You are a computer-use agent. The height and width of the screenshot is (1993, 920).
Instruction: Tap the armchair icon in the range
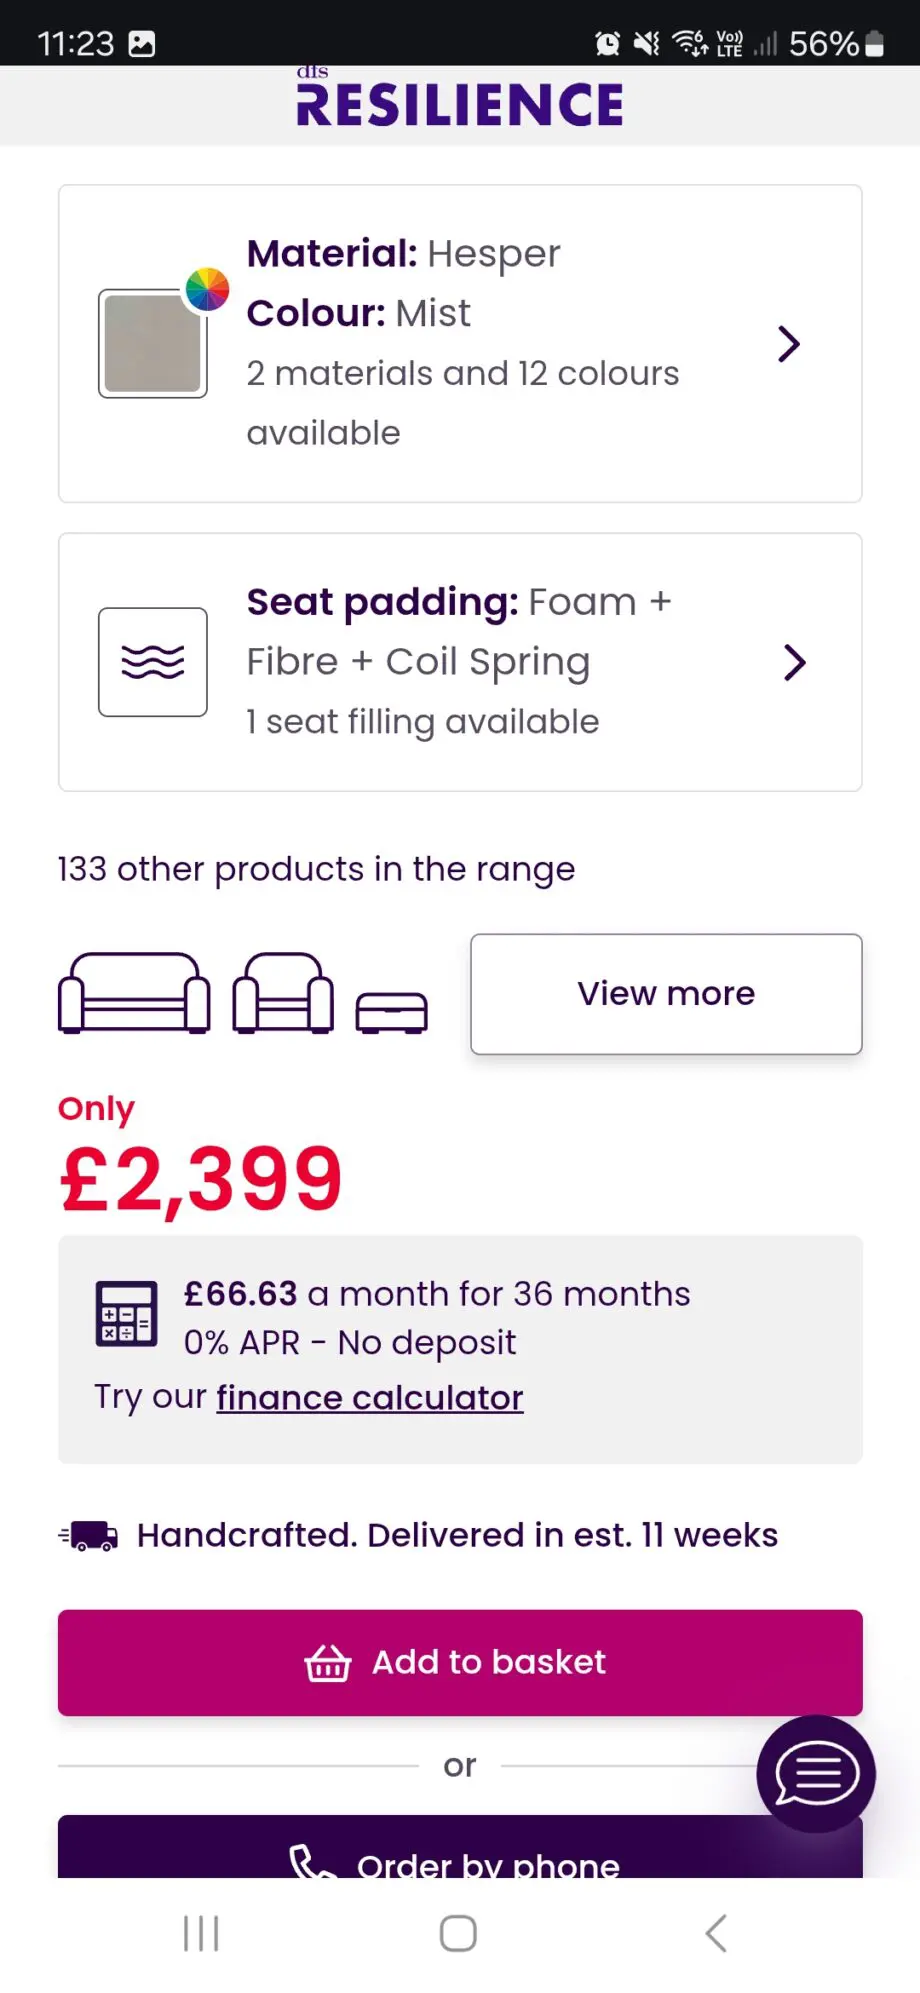pyautogui.click(x=283, y=993)
